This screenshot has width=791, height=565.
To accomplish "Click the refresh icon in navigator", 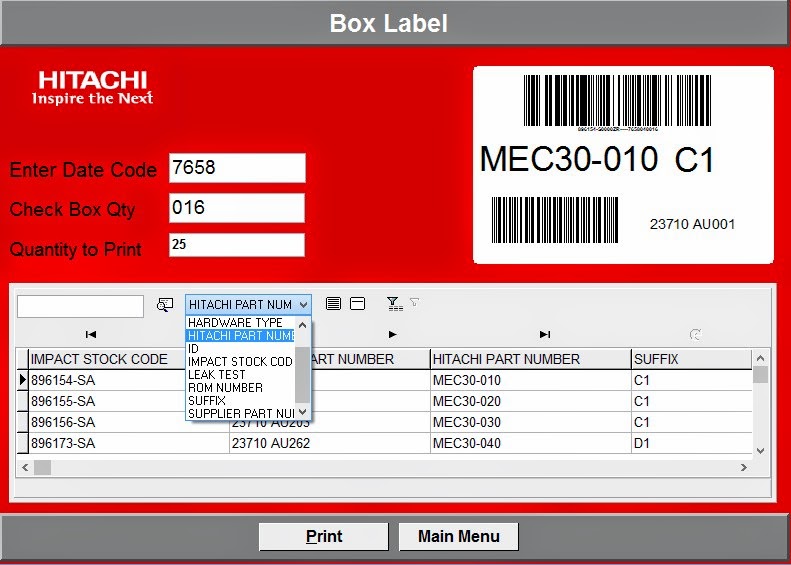I will (x=696, y=334).
